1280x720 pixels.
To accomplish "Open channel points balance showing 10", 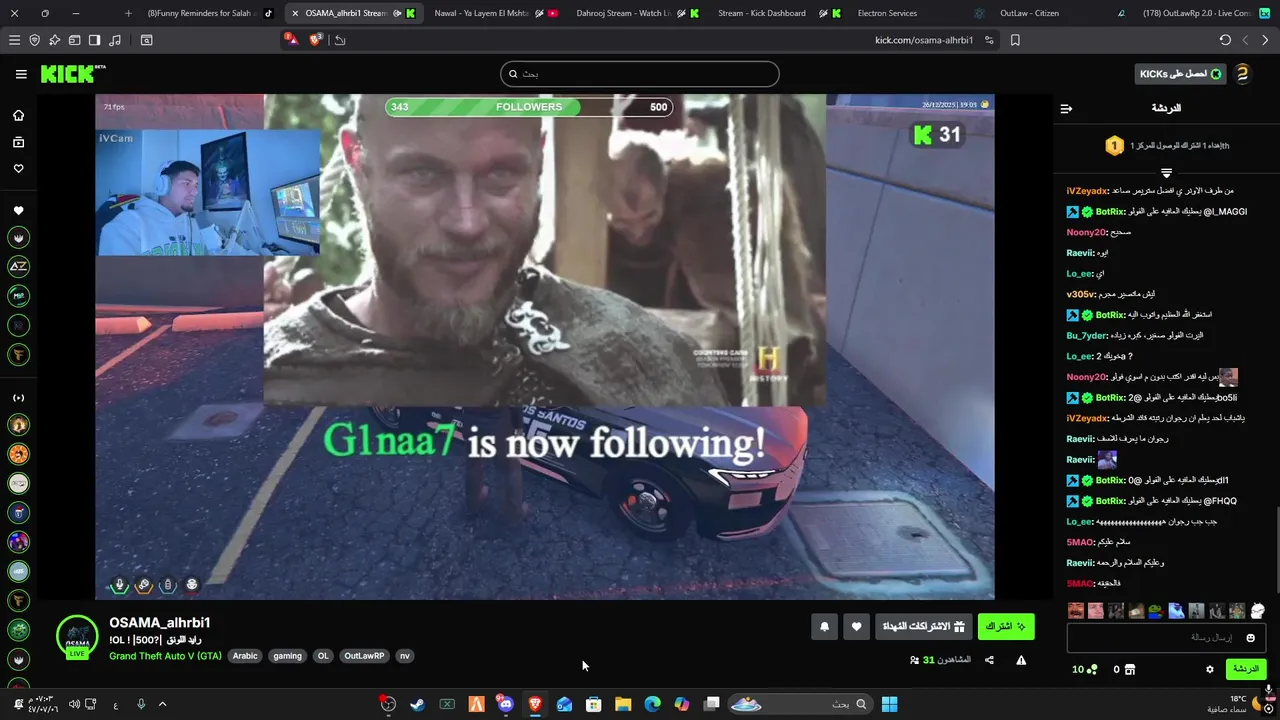I will 1085,669.
